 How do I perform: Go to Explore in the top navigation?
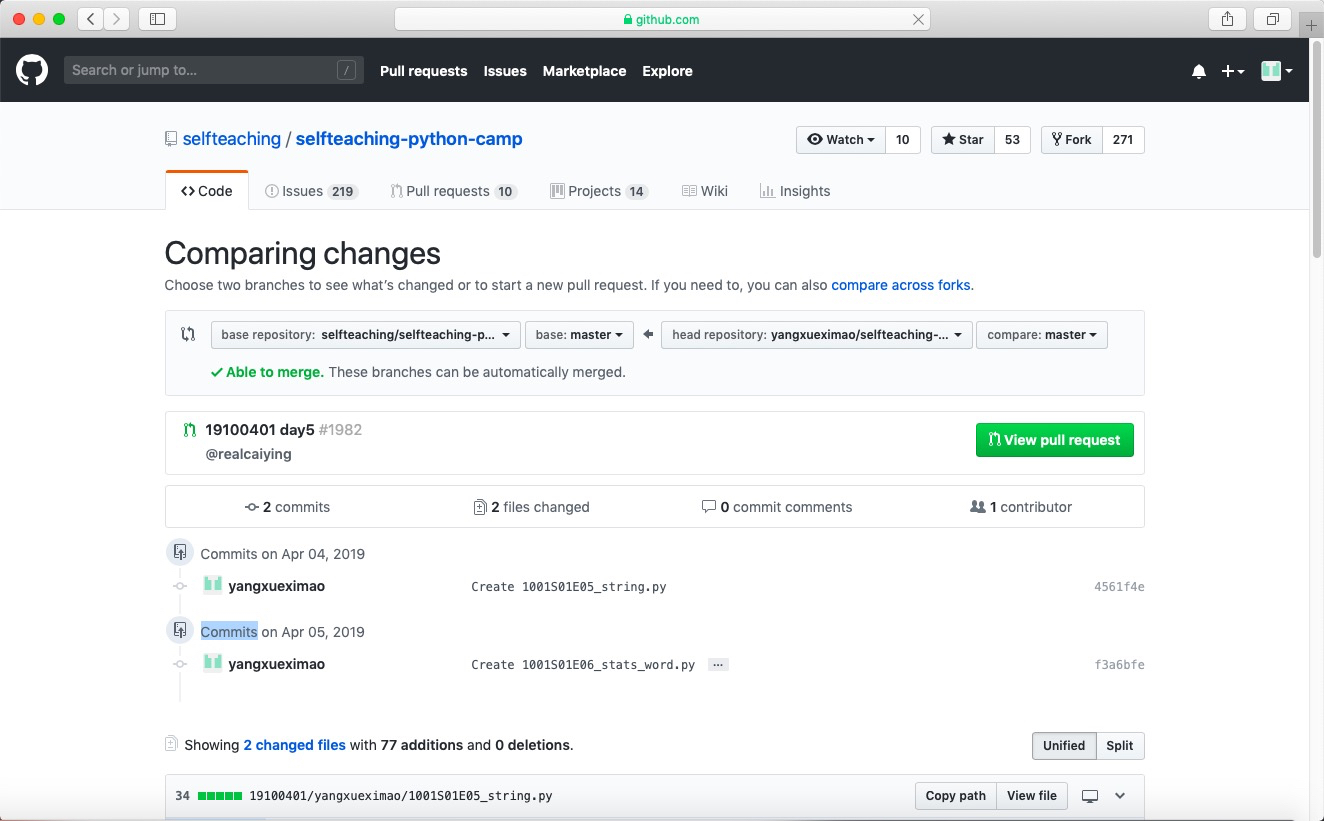coord(668,71)
